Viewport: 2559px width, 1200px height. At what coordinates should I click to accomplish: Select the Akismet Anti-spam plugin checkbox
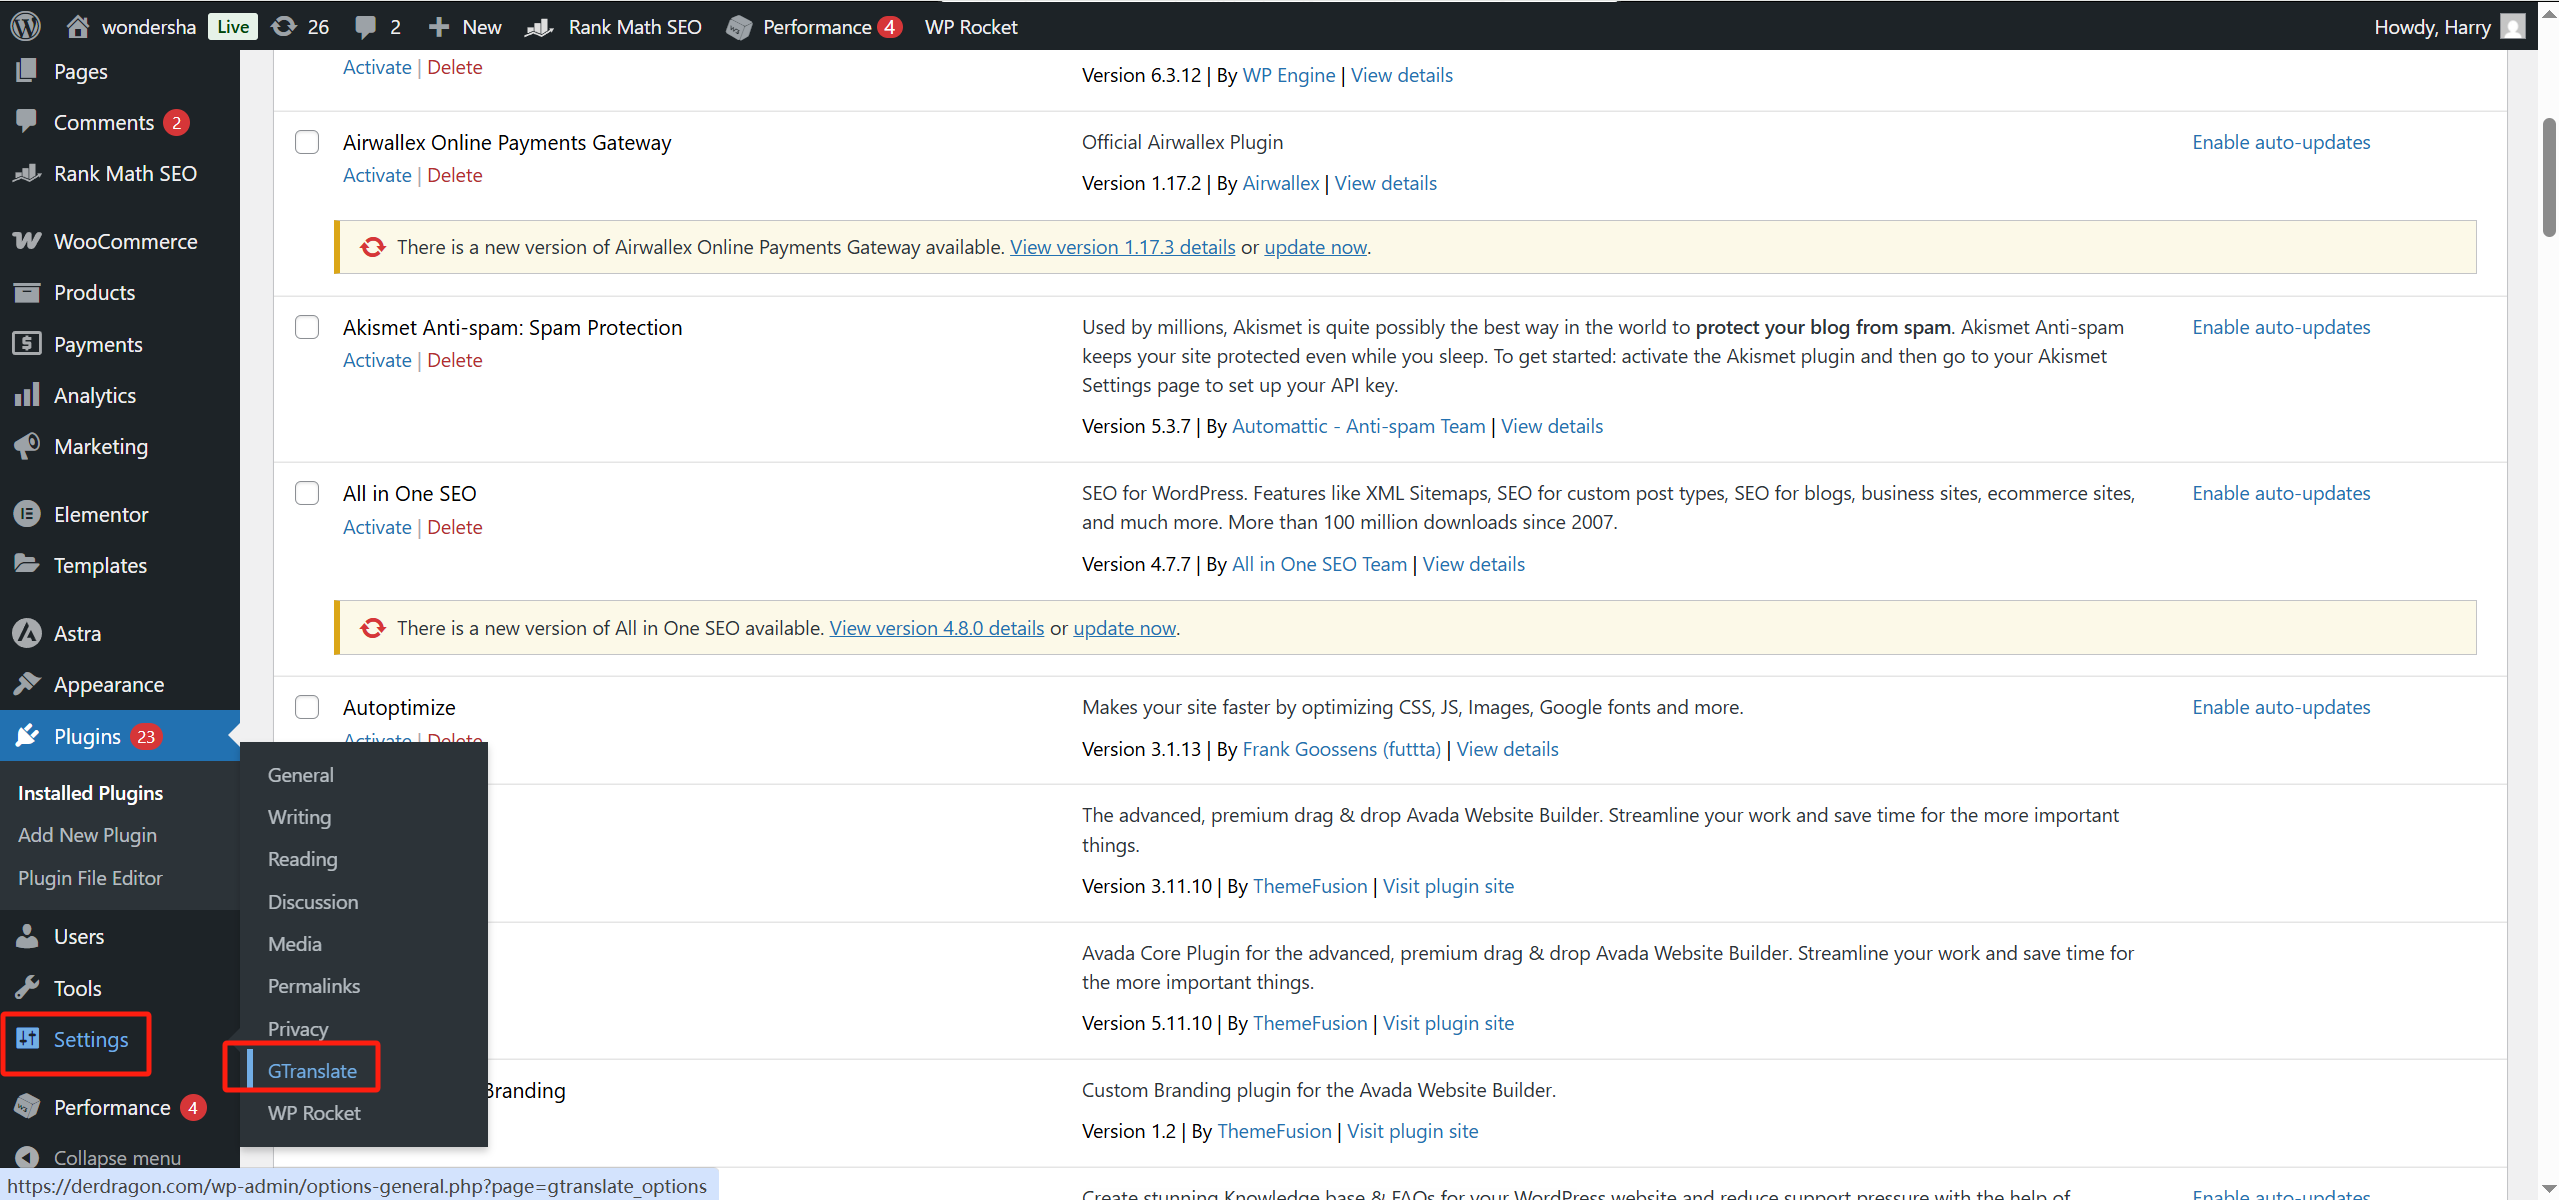tap(307, 327)
